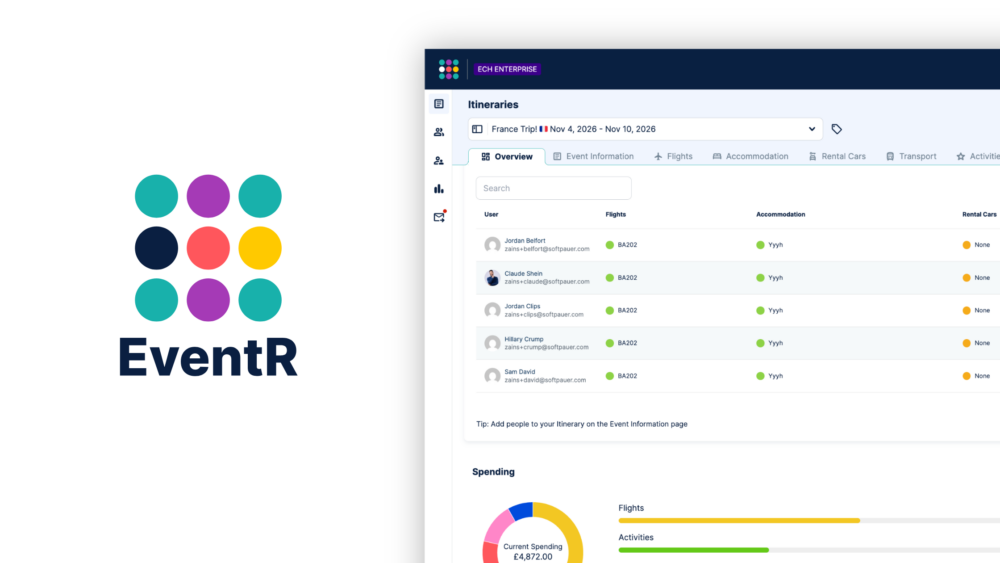The image size is (1000, 563).
Task: Click BA202 flight in Hillary Crump row
Action: pyautogui.click(x=621, y=343)
